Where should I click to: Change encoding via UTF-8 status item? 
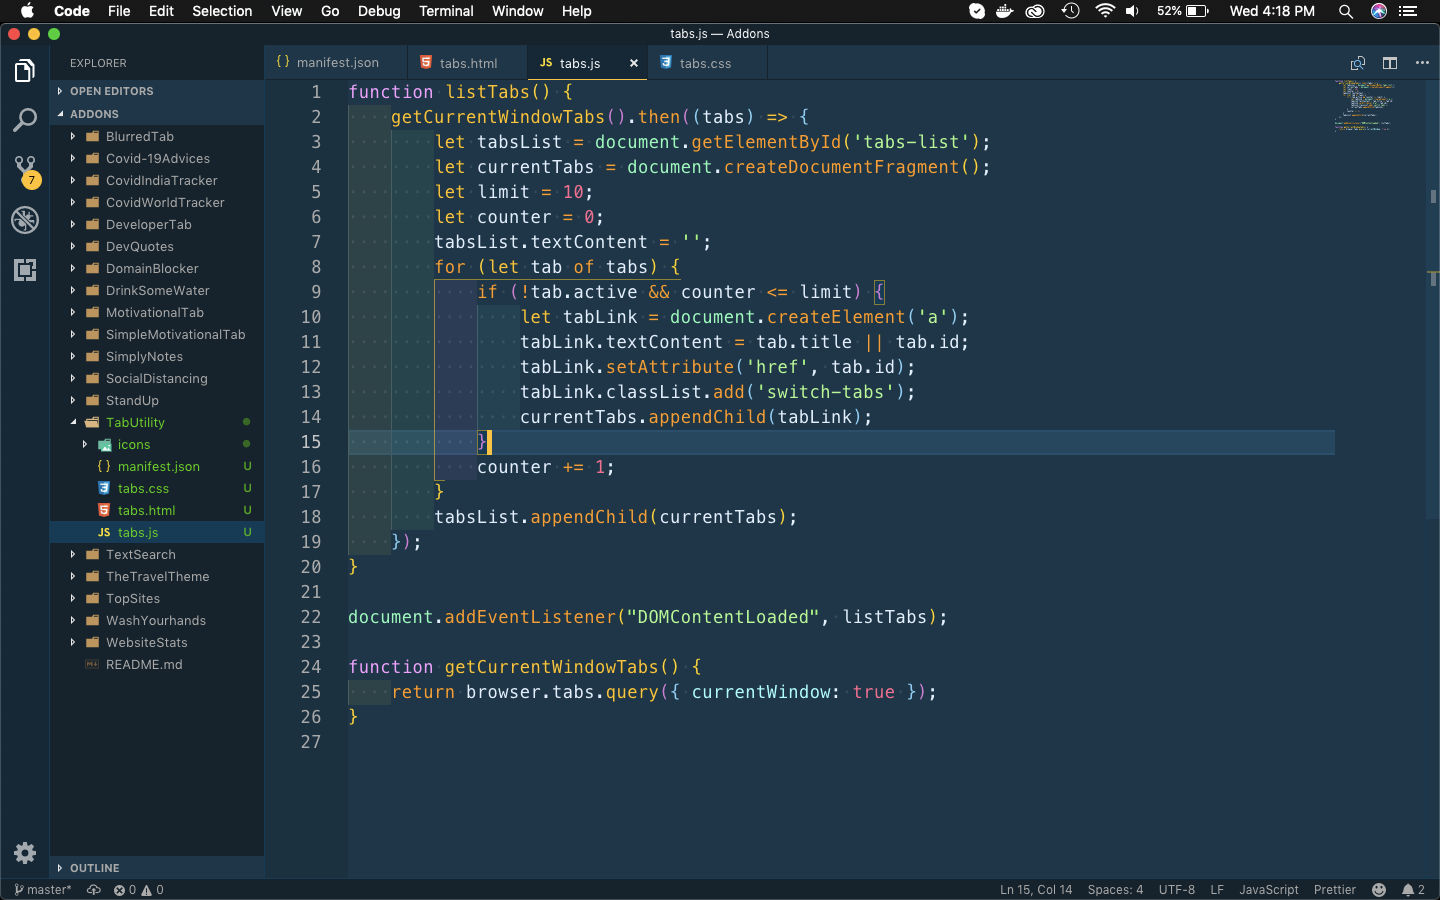[x=1177, y=890]
